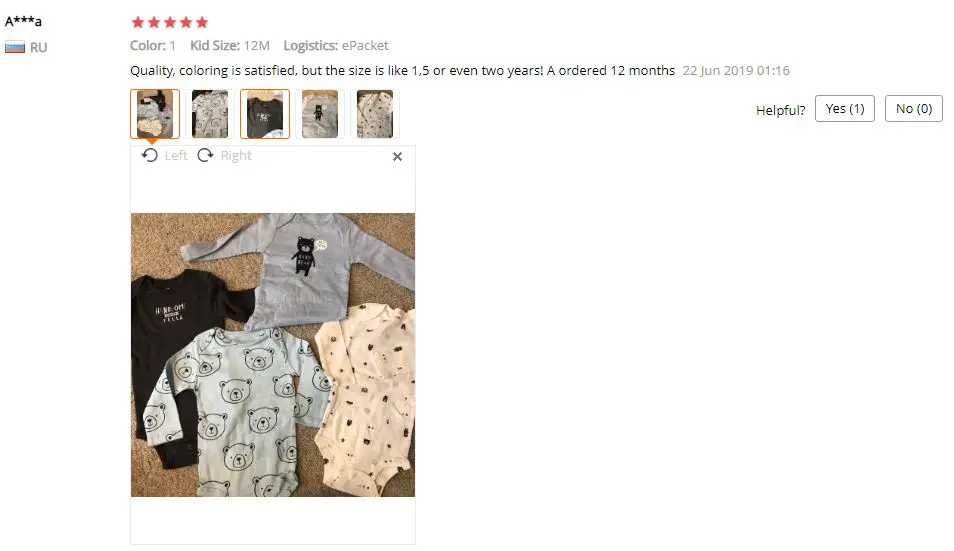Click the enlarged baby clothes photo

[x=273, y=355]
